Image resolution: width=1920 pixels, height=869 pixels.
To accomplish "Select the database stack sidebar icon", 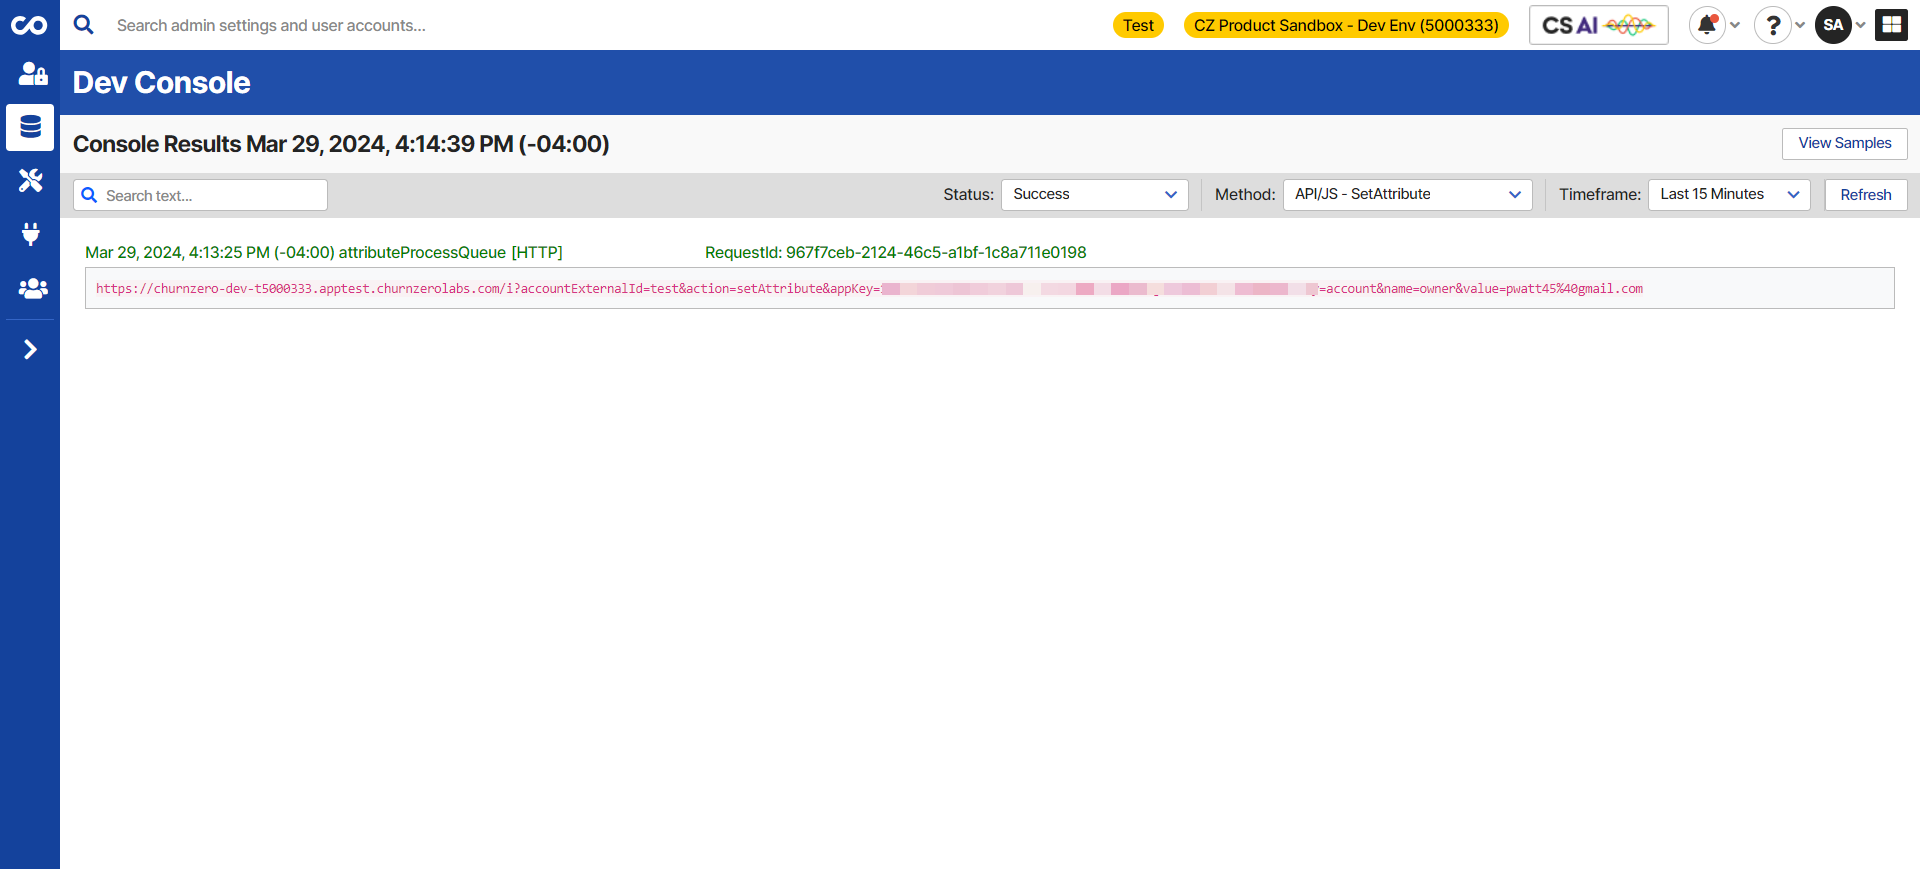I will click(30, 127).
